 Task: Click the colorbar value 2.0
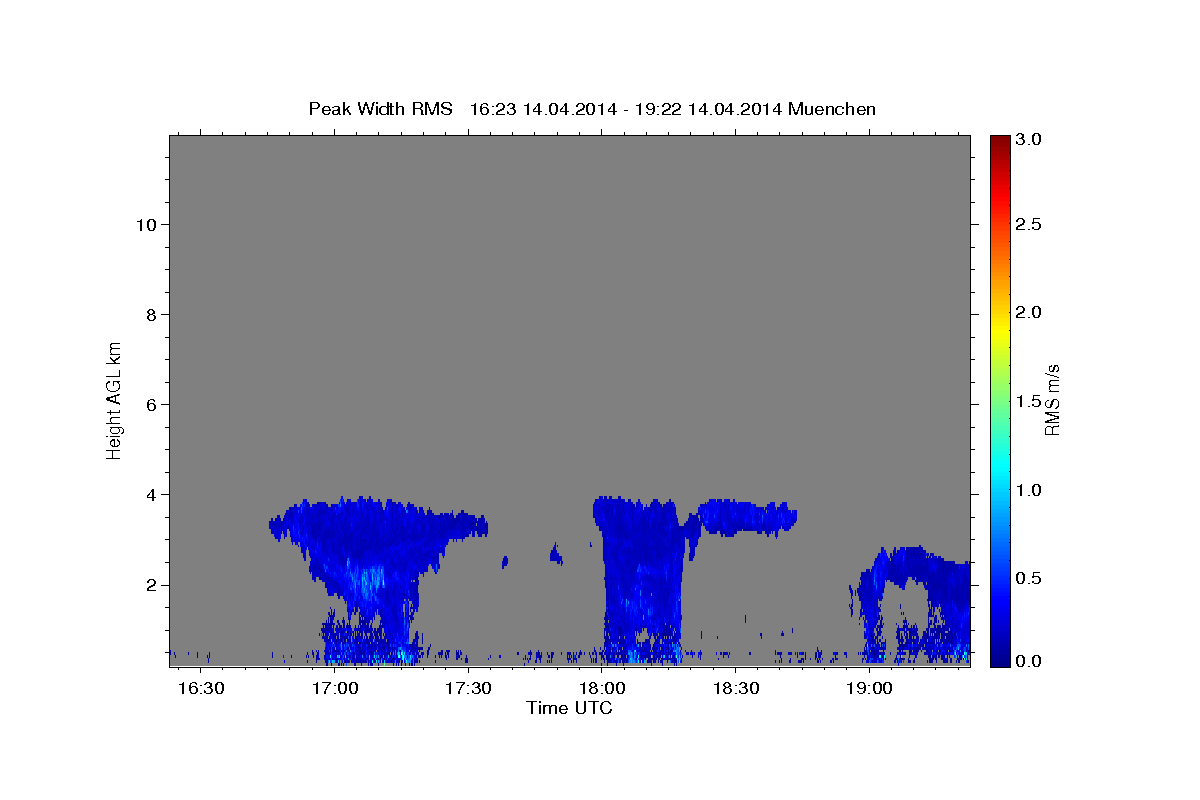pos(1029,313)
